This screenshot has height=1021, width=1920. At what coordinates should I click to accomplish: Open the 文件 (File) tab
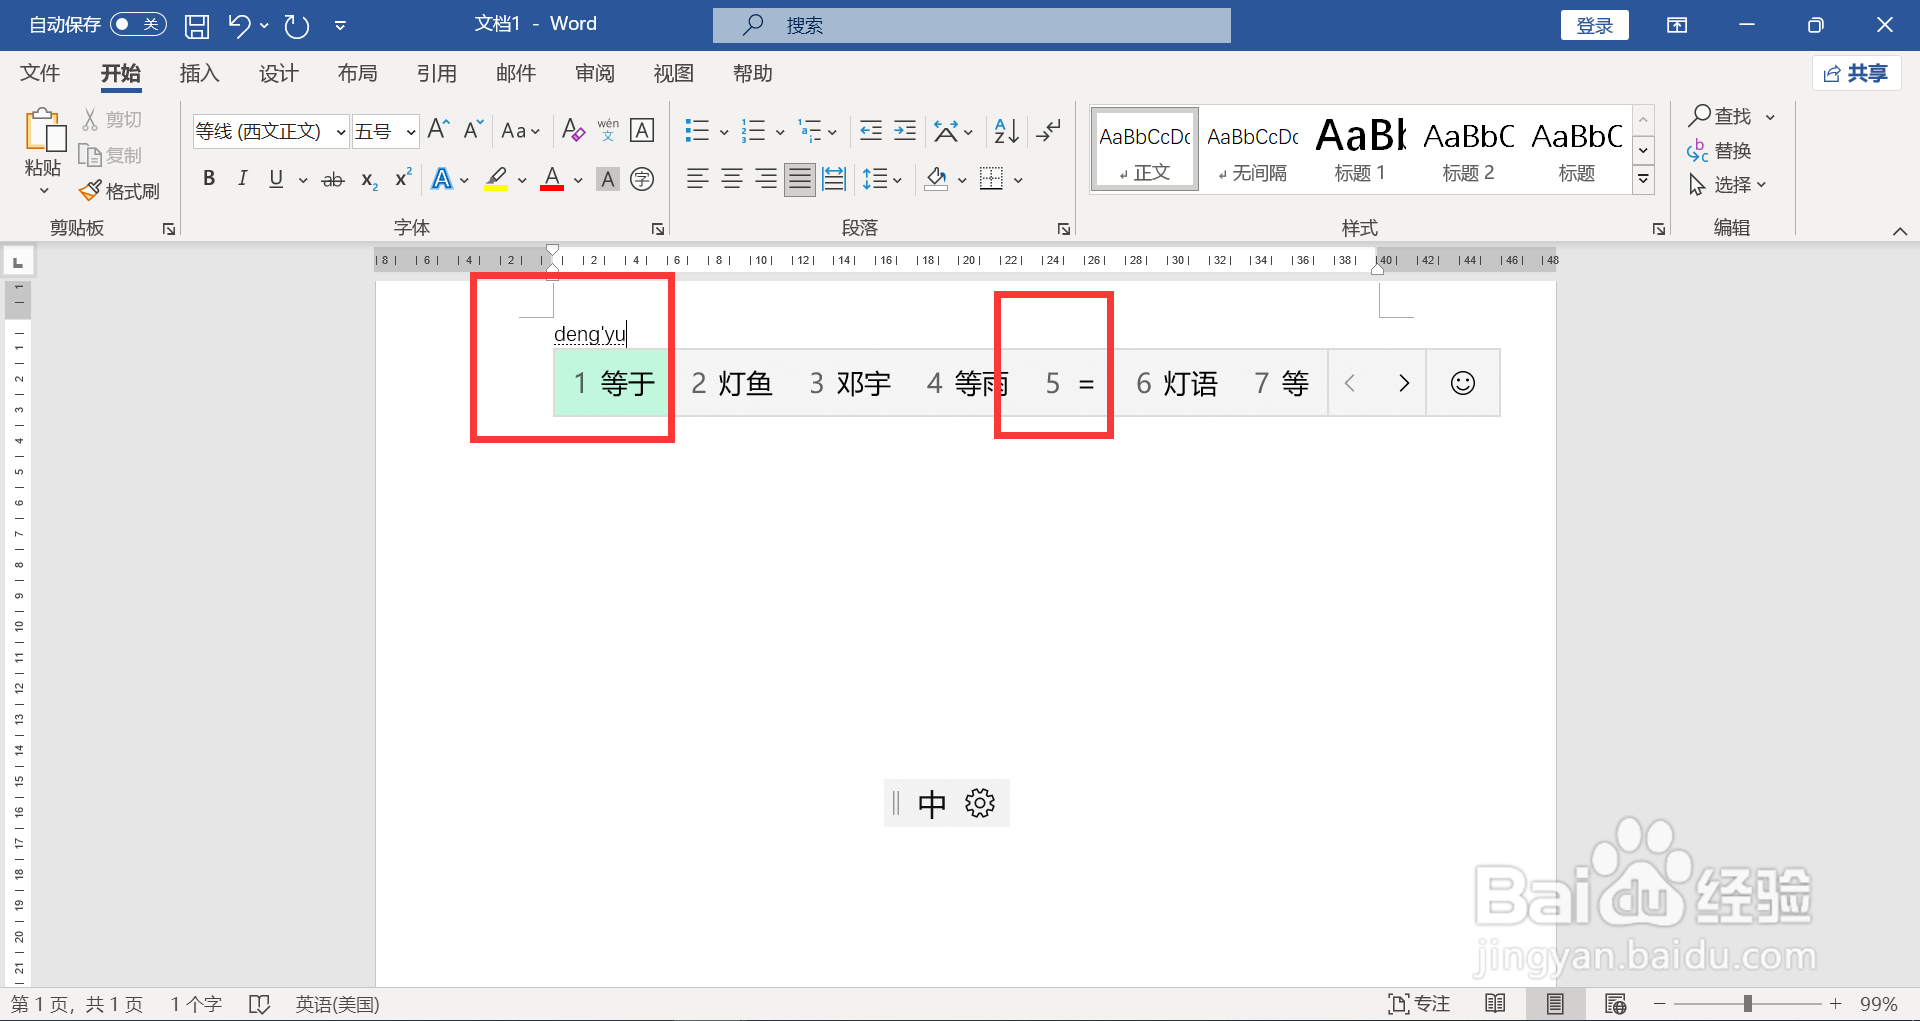[40, 73]
